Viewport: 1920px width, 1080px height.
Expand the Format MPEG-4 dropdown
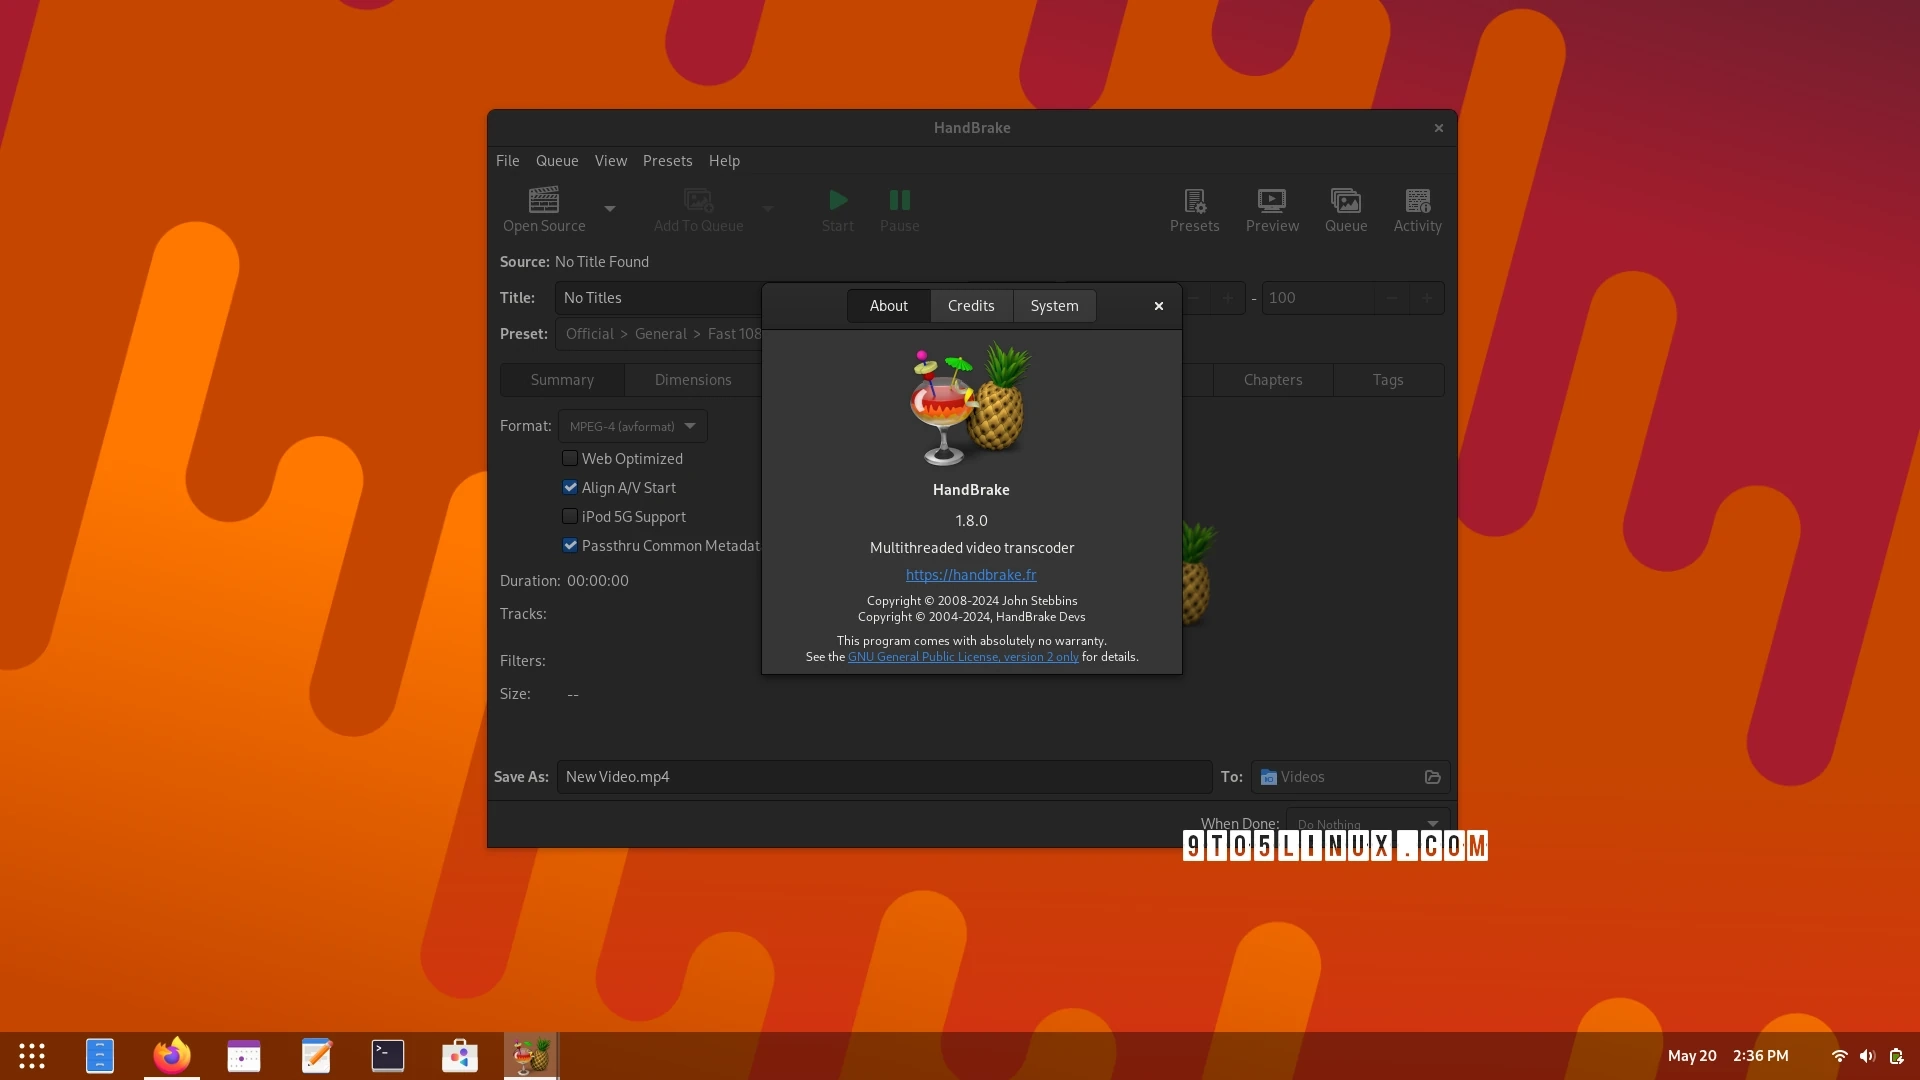(x=629, y=425)
